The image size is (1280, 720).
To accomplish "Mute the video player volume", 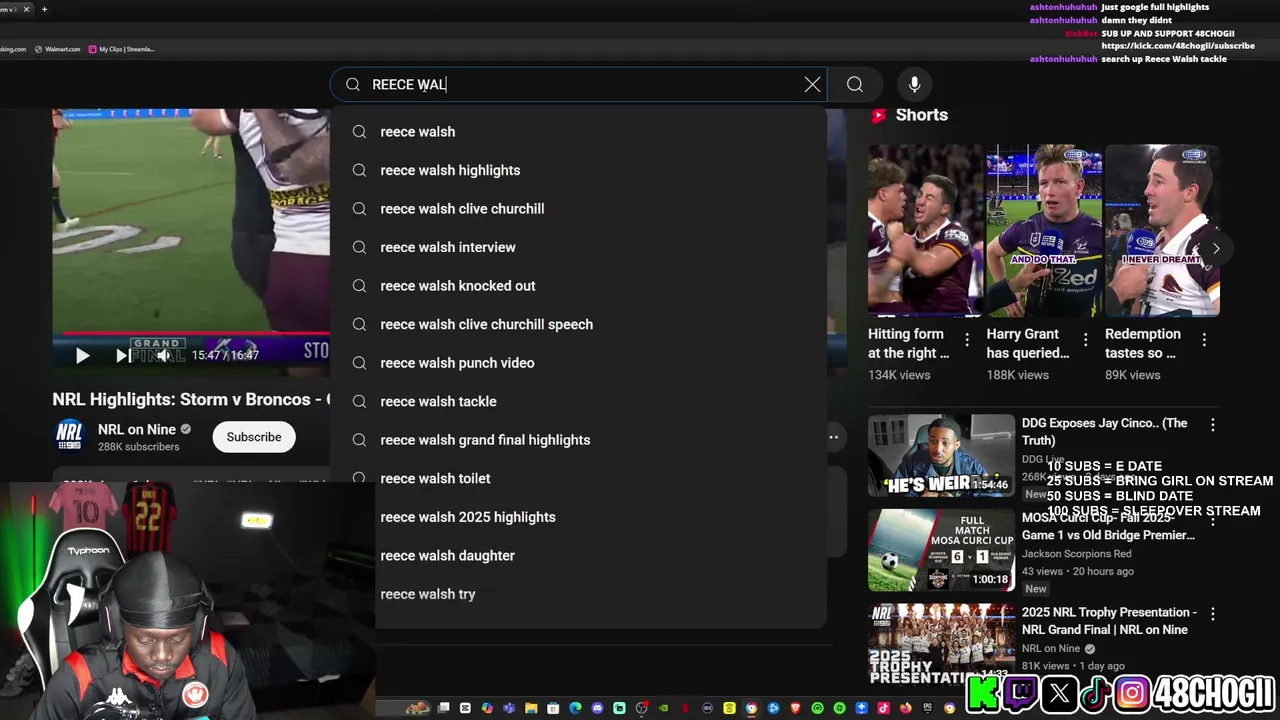I will coord(163,355).
